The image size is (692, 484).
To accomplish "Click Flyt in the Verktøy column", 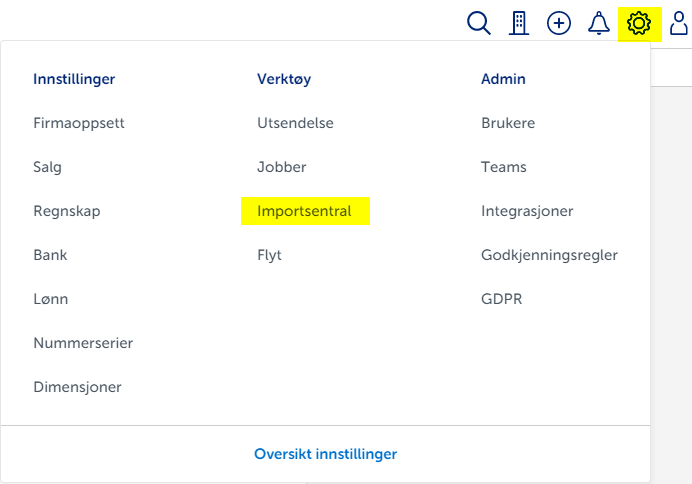I will point(269,255).
